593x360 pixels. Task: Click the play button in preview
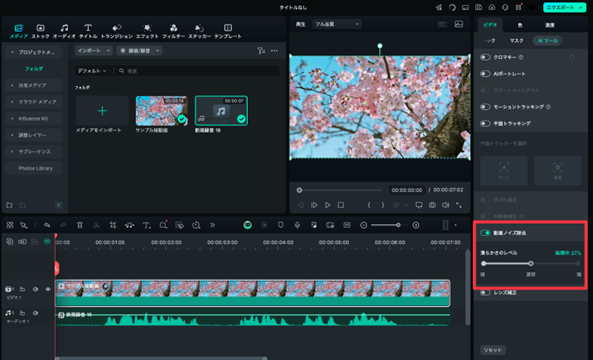tap(328, 205)
